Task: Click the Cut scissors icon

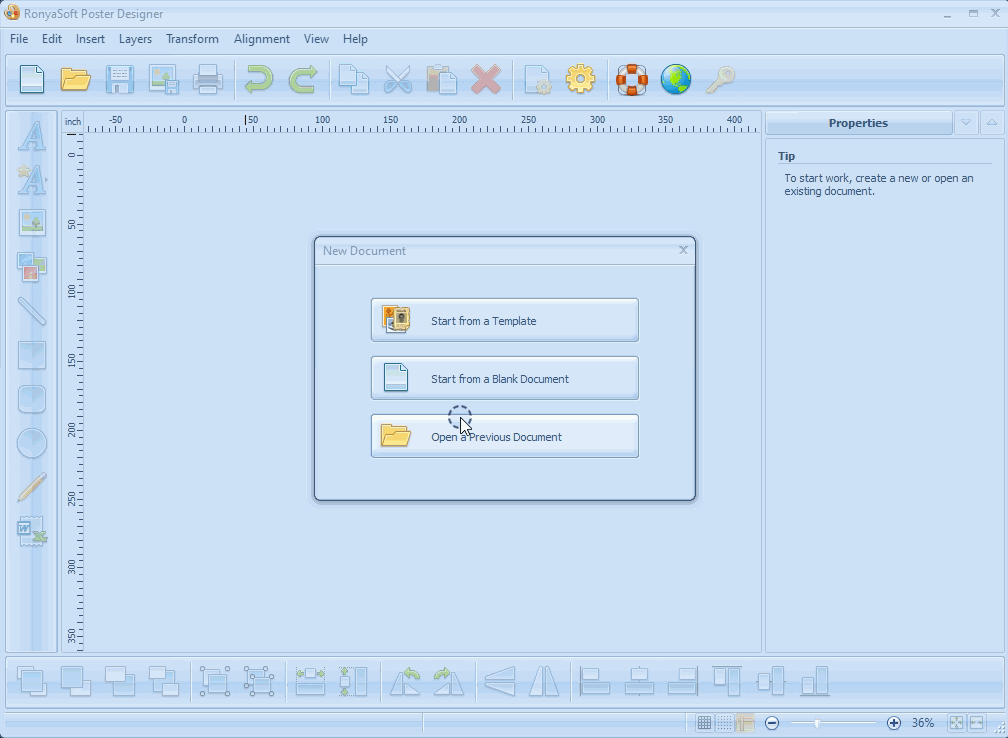Action: (398, 80)
